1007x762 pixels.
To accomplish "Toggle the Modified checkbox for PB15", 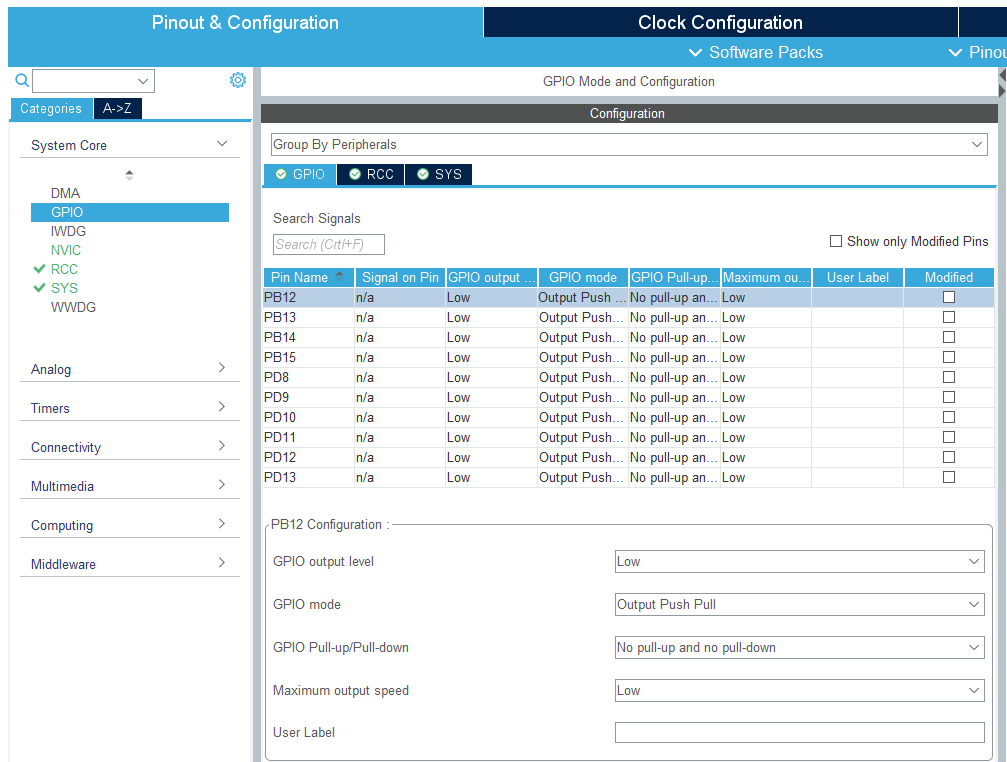I will point(949,357).
